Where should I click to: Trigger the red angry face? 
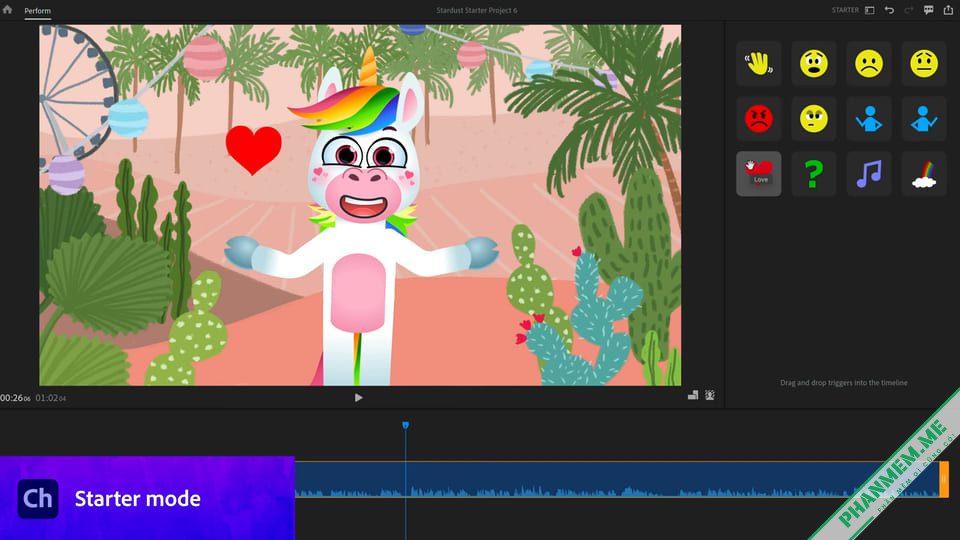(x=759, y=119)
